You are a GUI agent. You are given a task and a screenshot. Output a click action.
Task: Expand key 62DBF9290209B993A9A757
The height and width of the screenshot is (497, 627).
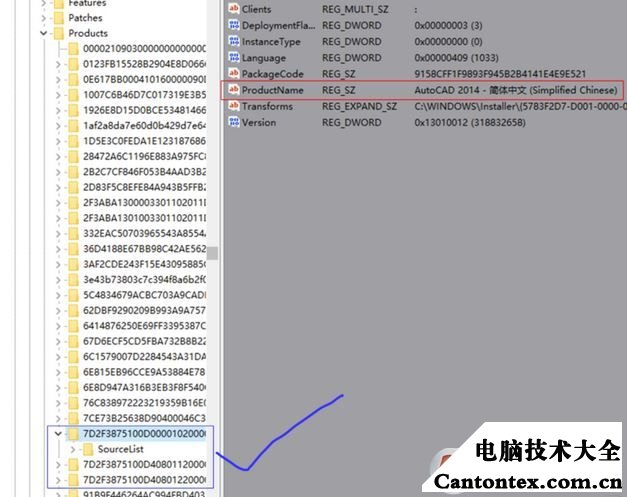pyautogui.click(x=58, y=310)
